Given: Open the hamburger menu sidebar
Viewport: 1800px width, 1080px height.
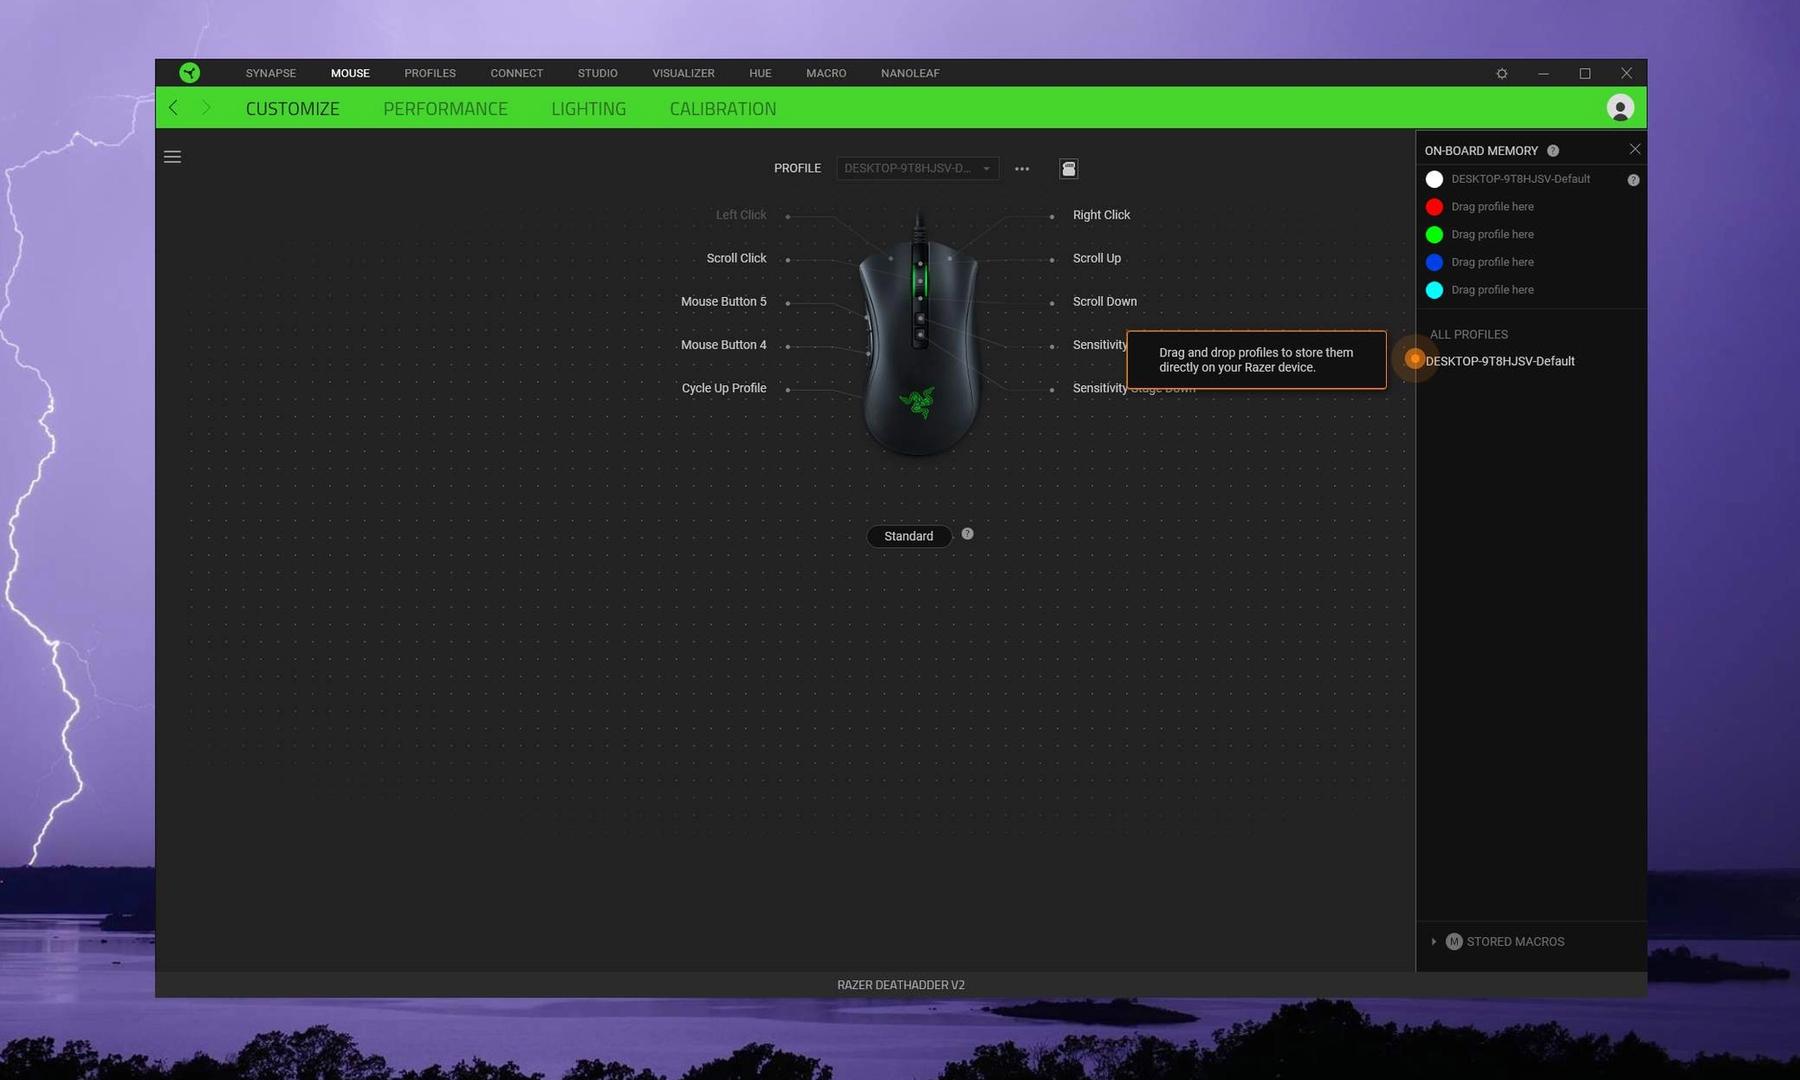Looking at the screenshot, I should (x=172, y=157).
